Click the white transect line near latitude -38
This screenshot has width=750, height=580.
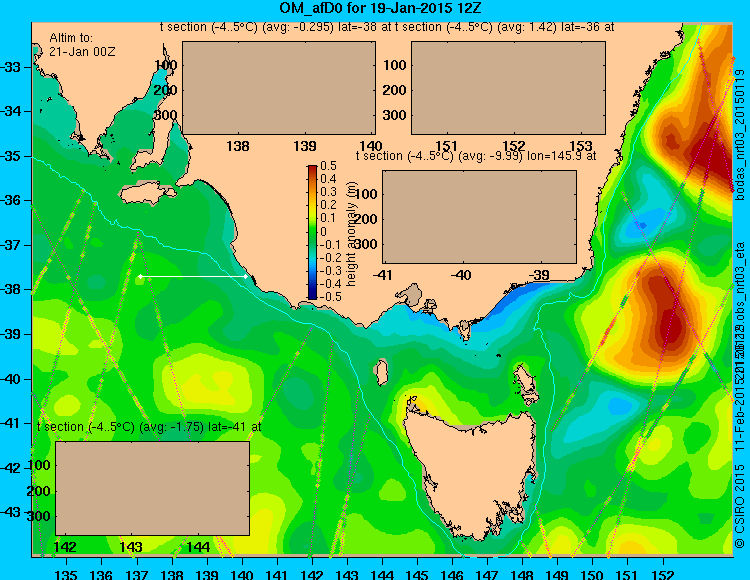click(x=193, y=276)
